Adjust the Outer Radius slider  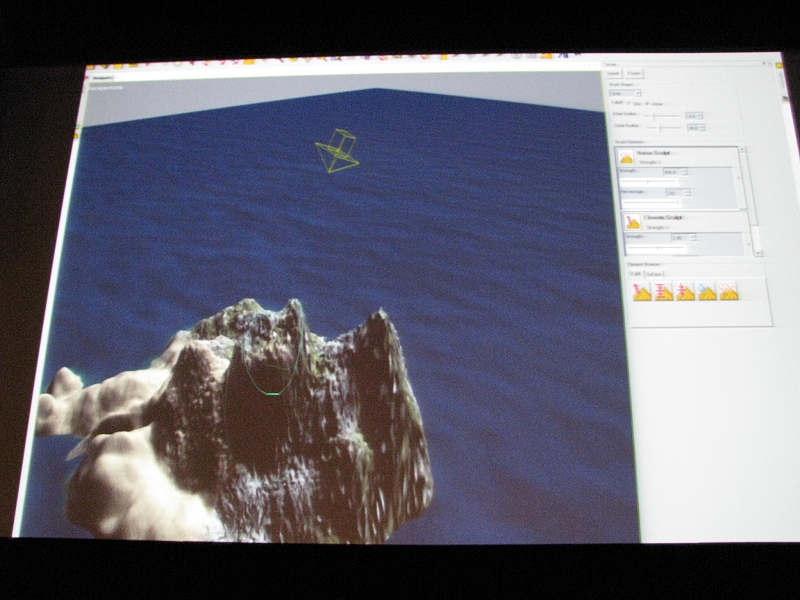pos(664,128)
